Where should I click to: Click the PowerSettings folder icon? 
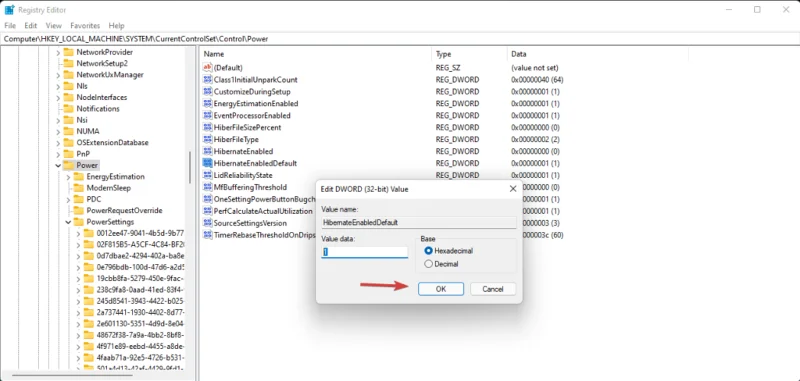(79, 222)
